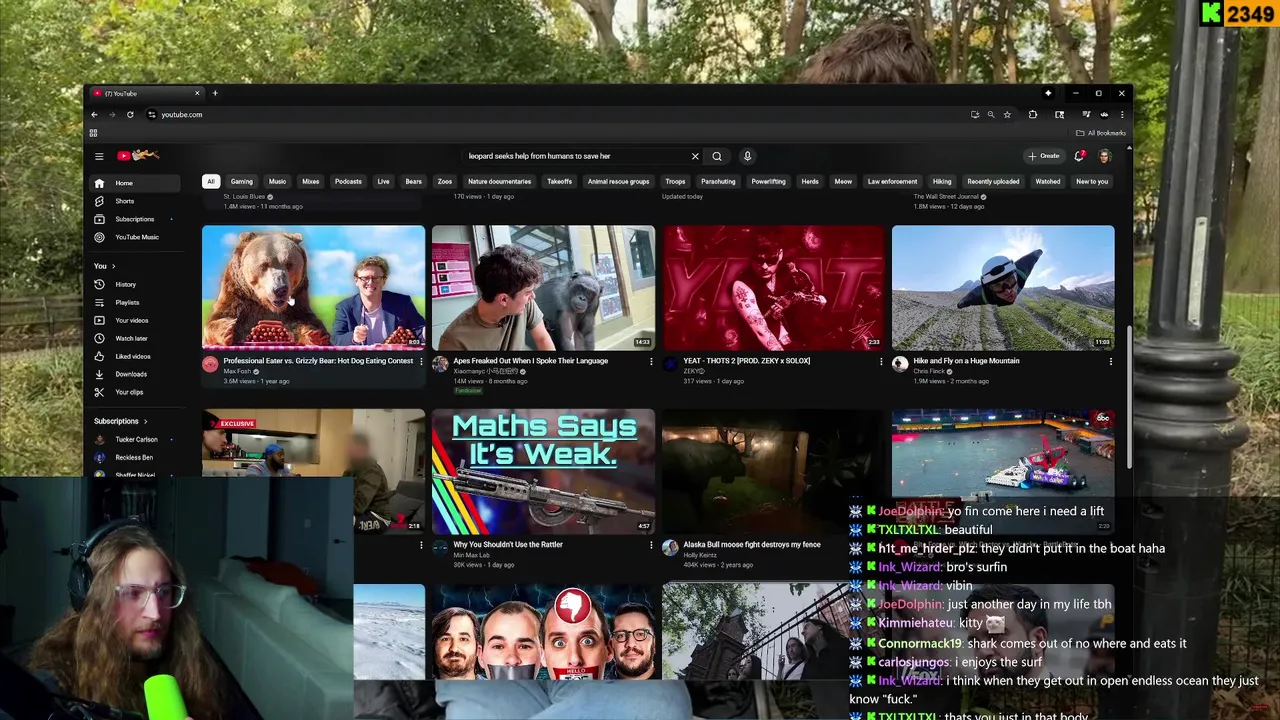1280x720 pixels.
Task: Open the Apes Freaked Out video thumbnail
Action: 543,287
